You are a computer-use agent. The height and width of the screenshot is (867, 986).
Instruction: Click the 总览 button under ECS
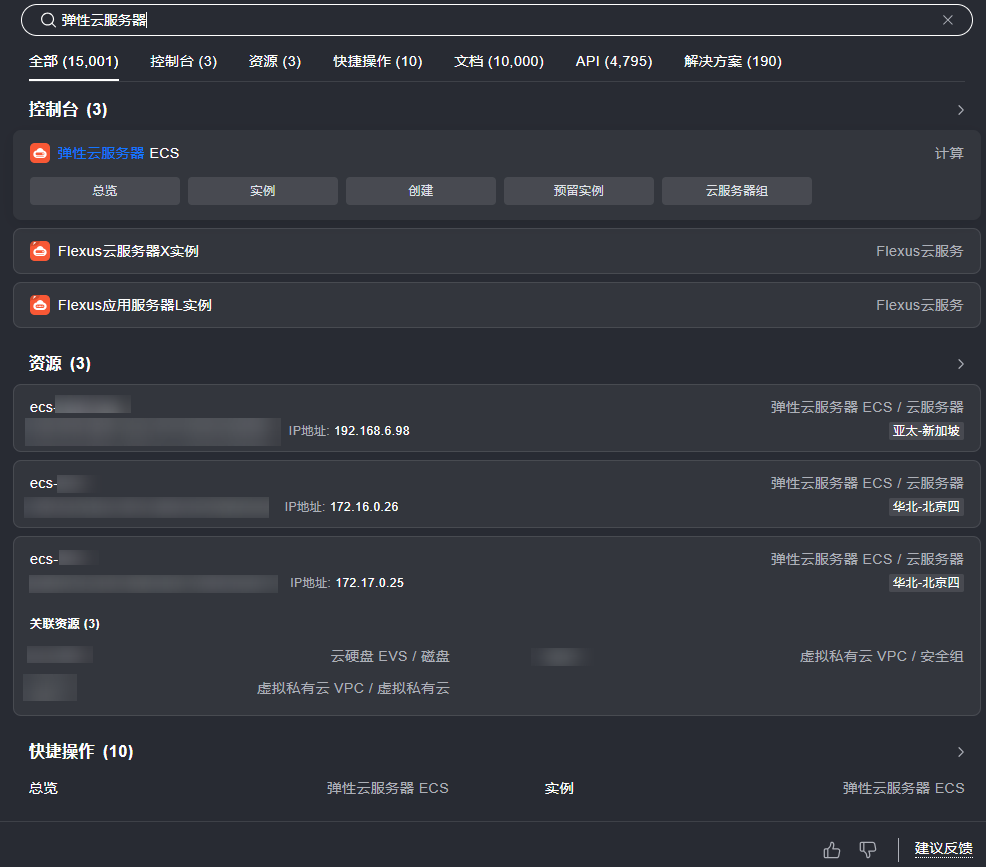105,191
